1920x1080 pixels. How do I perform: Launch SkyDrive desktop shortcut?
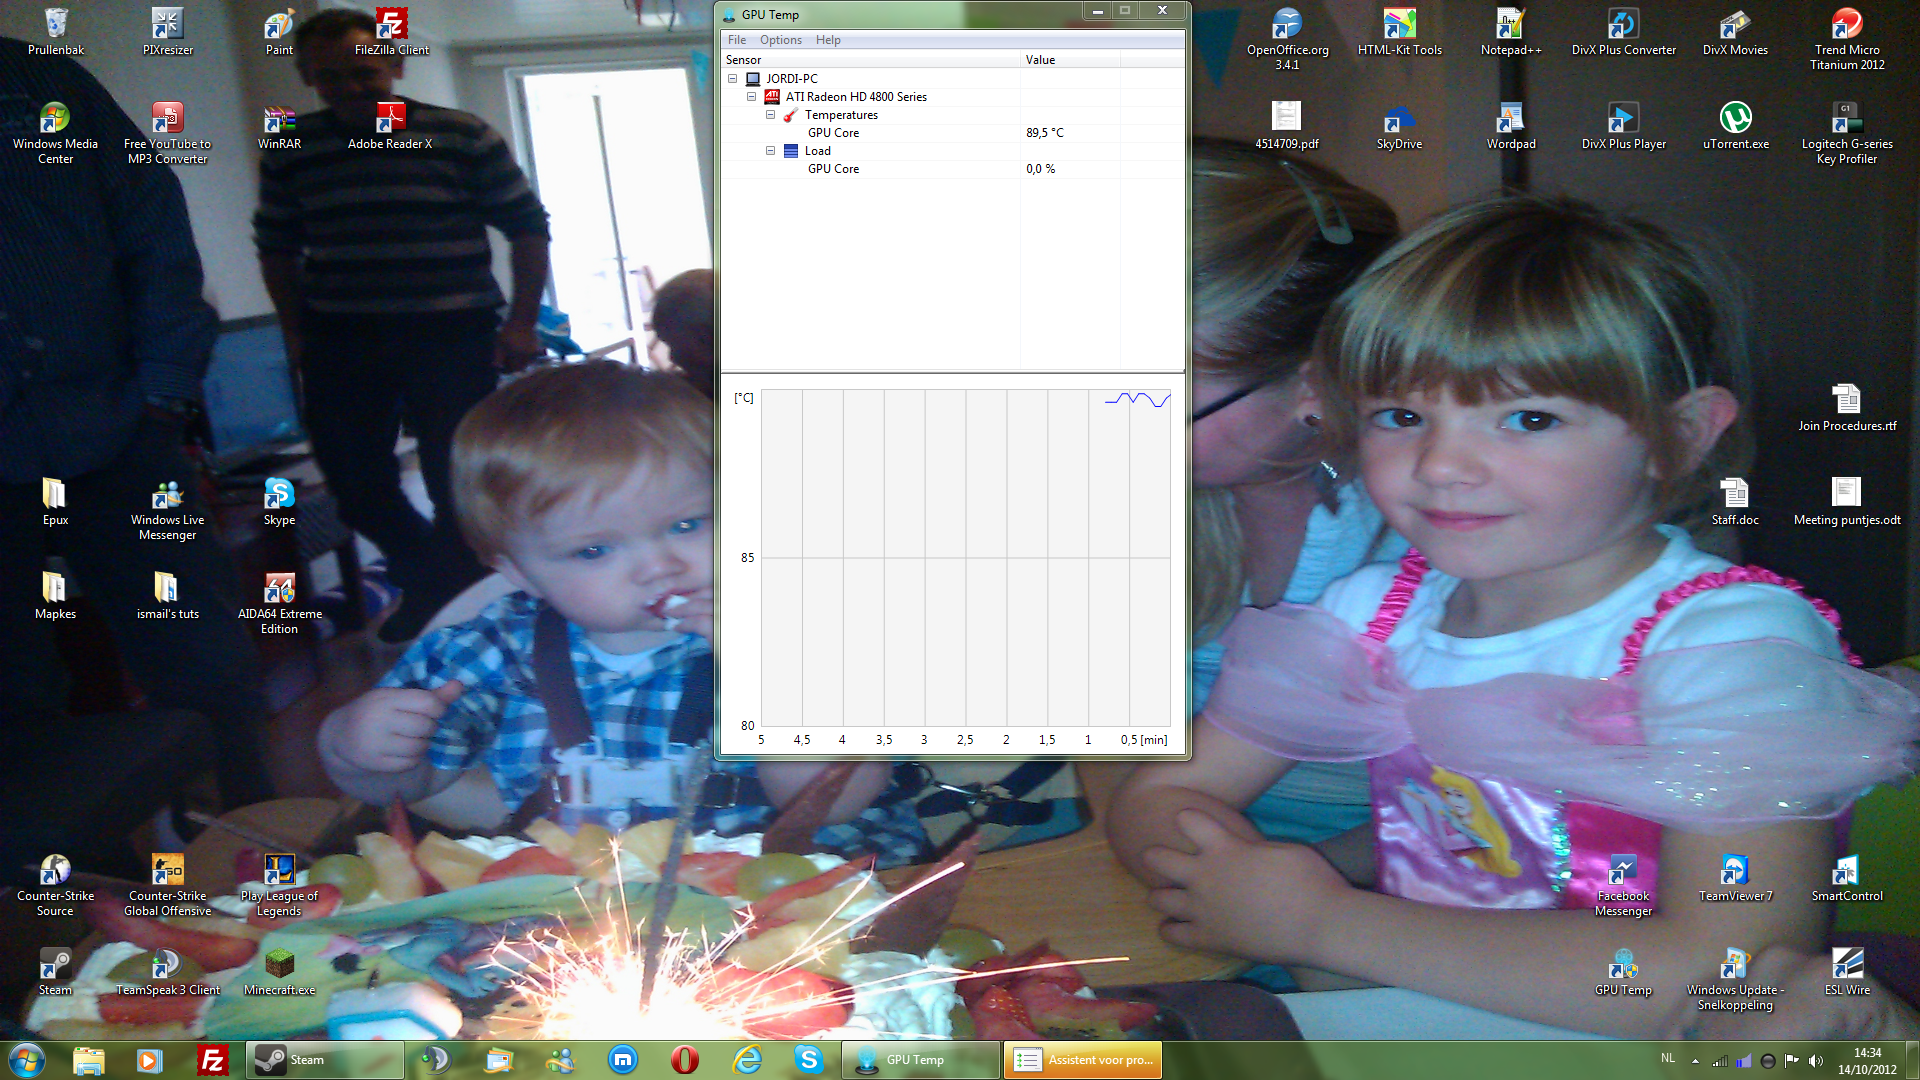point(1399,125)
